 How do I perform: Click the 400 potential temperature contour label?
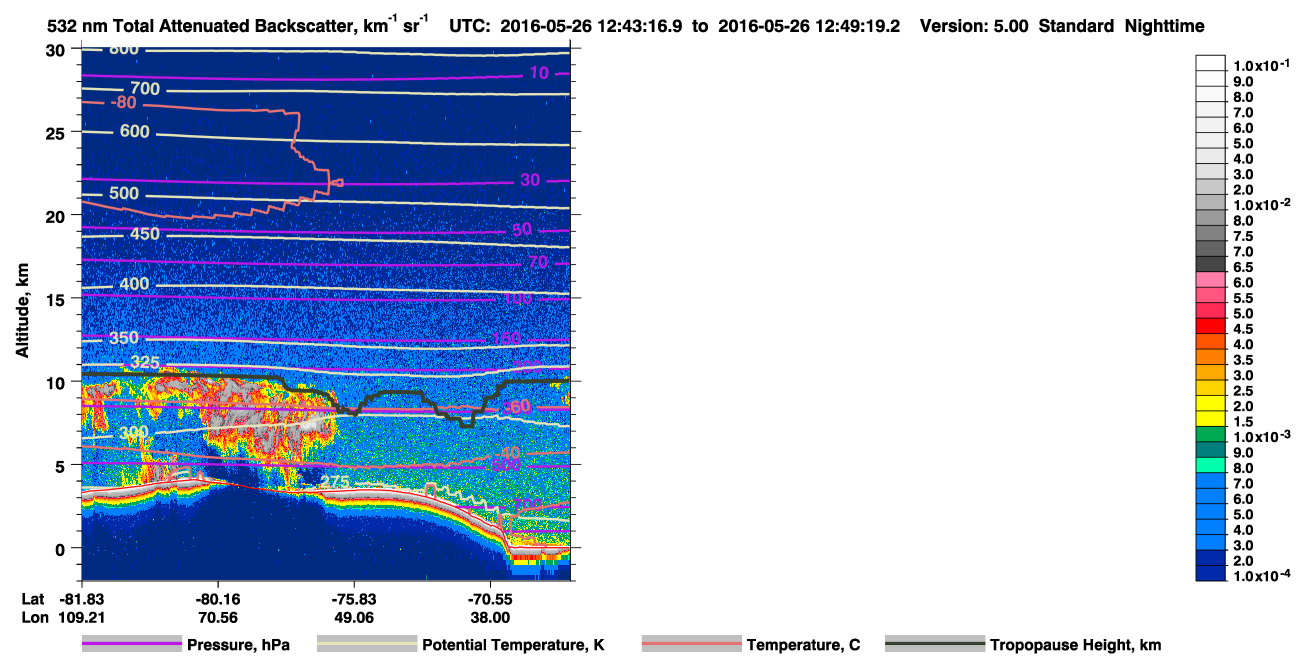pos(133,284)
